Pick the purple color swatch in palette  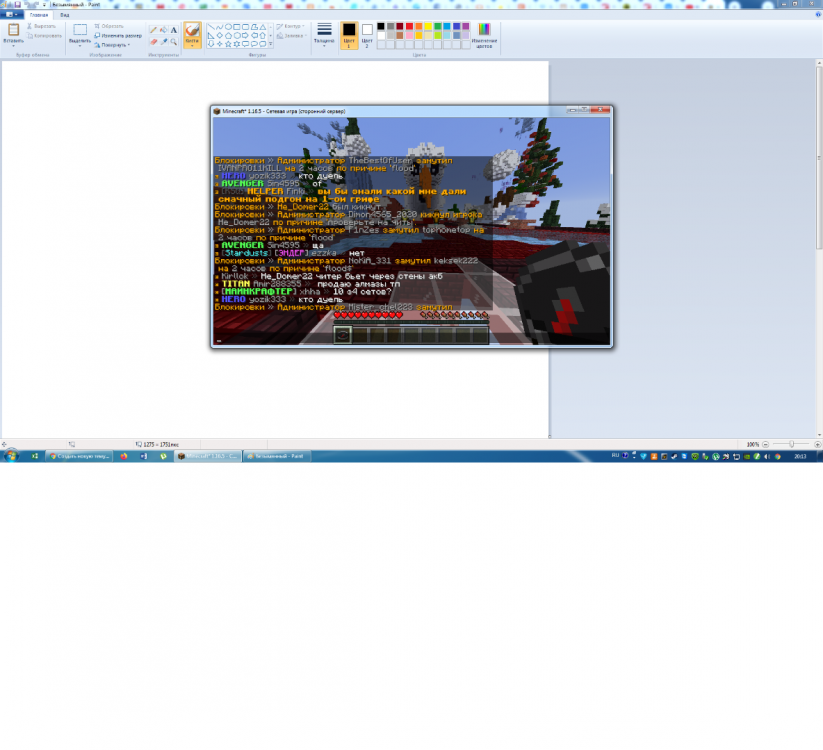(466, 26)
